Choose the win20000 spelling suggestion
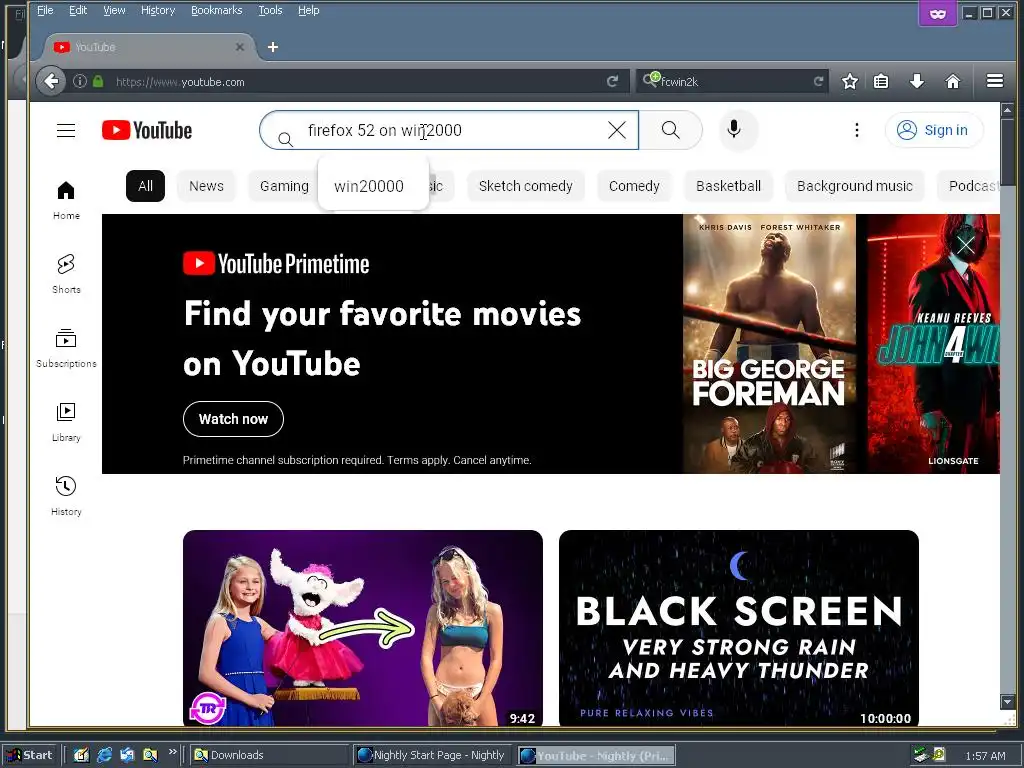 [x=369, y=186]
